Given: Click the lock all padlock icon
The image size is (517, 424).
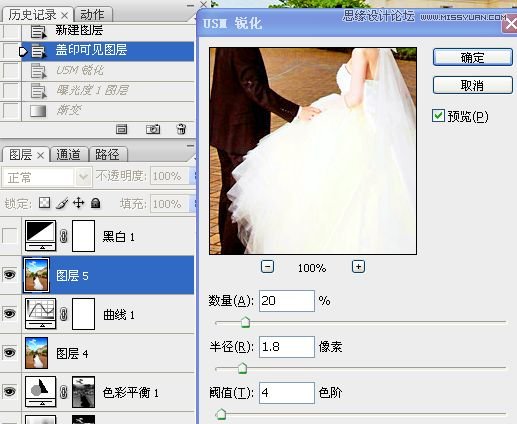Looking at the screenshot, I should point(96,203).
